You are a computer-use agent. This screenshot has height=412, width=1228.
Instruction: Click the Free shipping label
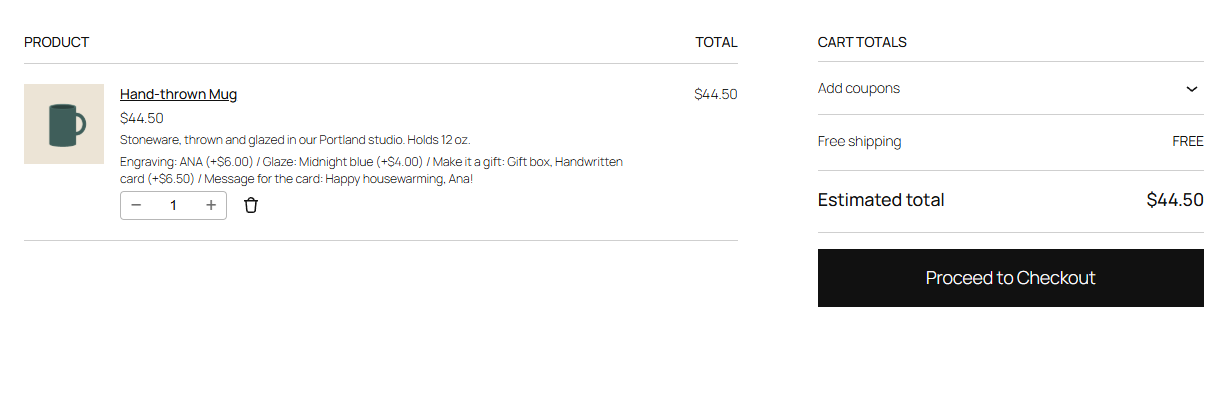(859, 141)
